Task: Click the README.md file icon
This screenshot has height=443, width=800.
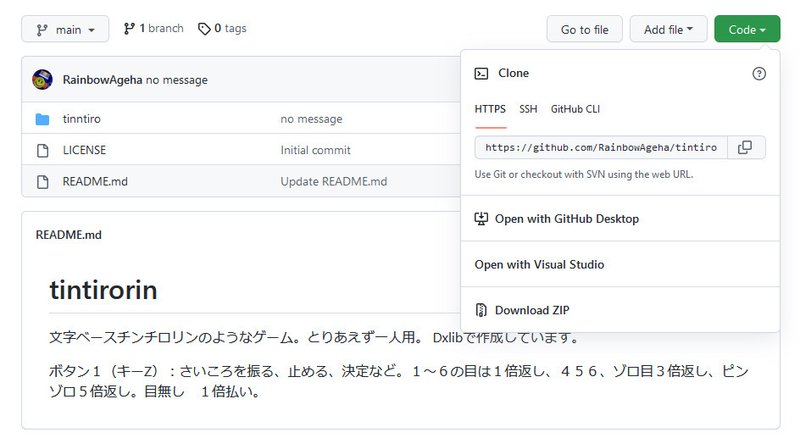Action: pos(43,181)
